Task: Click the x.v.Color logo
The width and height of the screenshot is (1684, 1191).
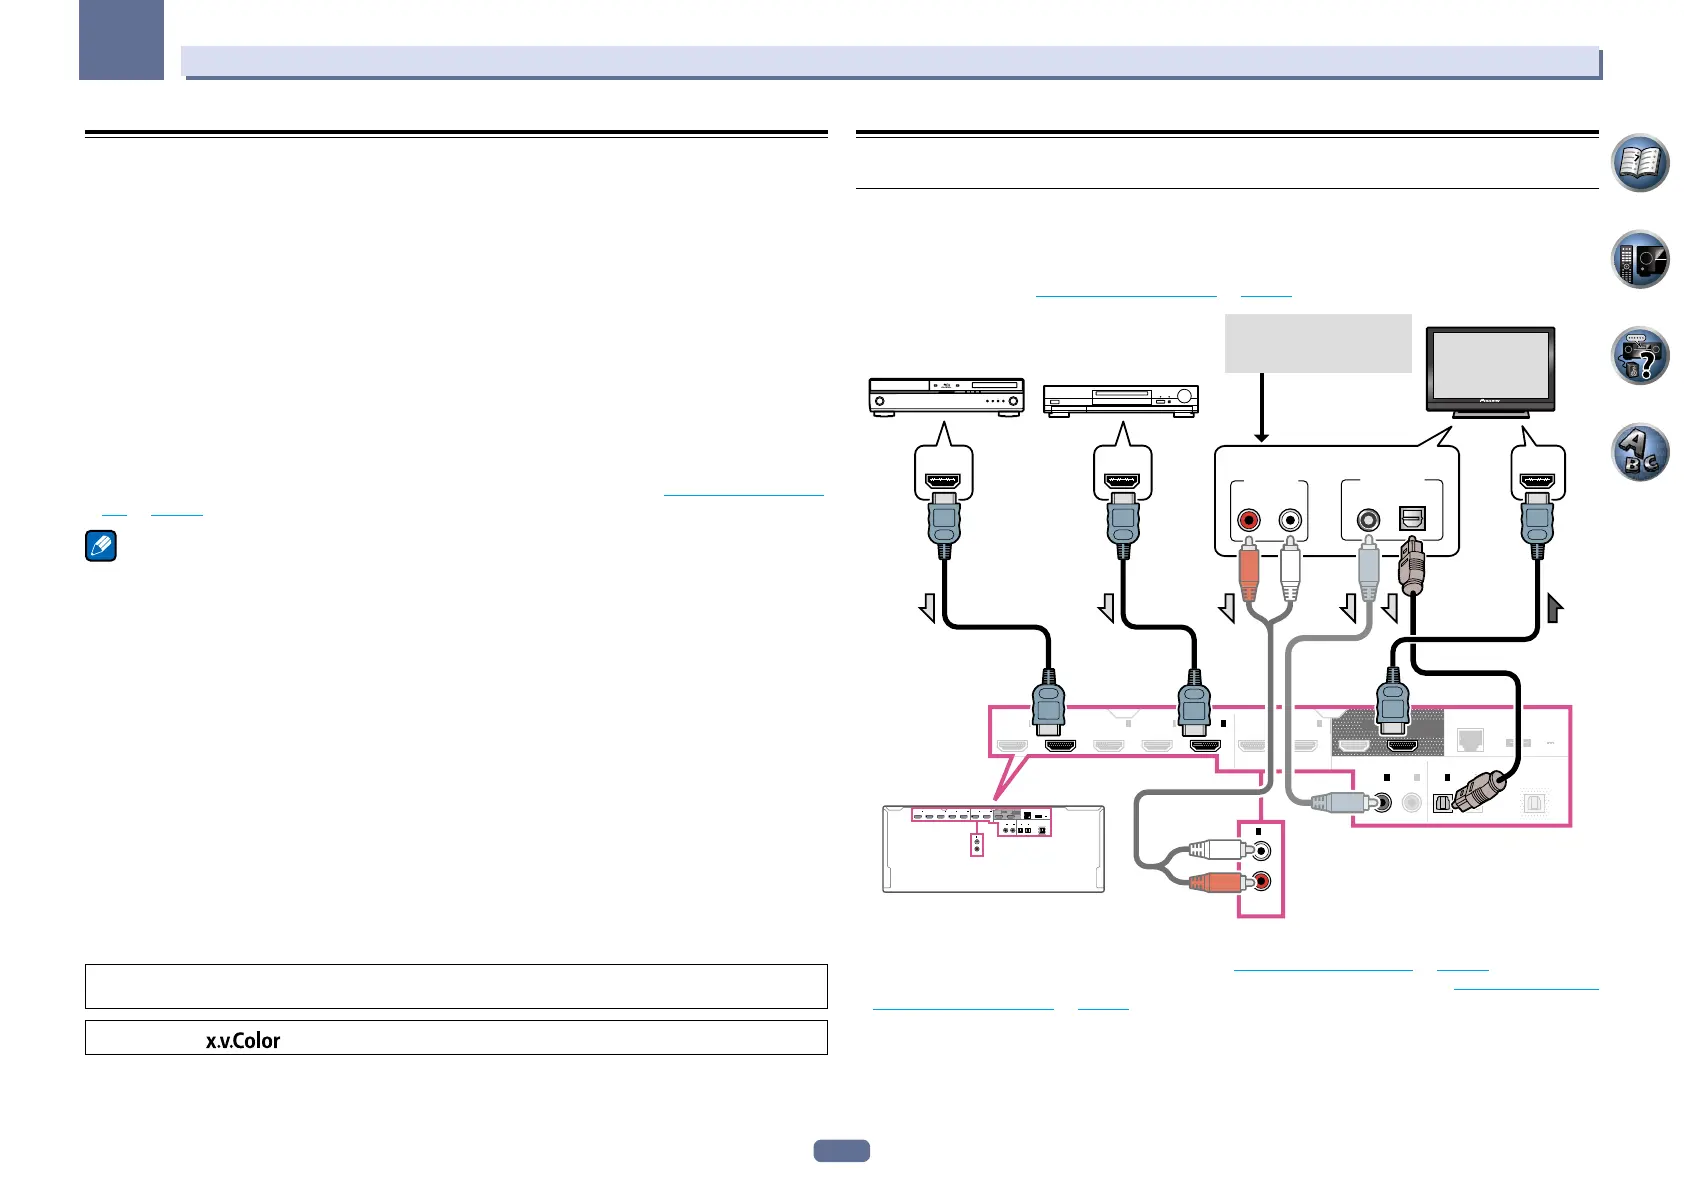Action: (243, 1040)
